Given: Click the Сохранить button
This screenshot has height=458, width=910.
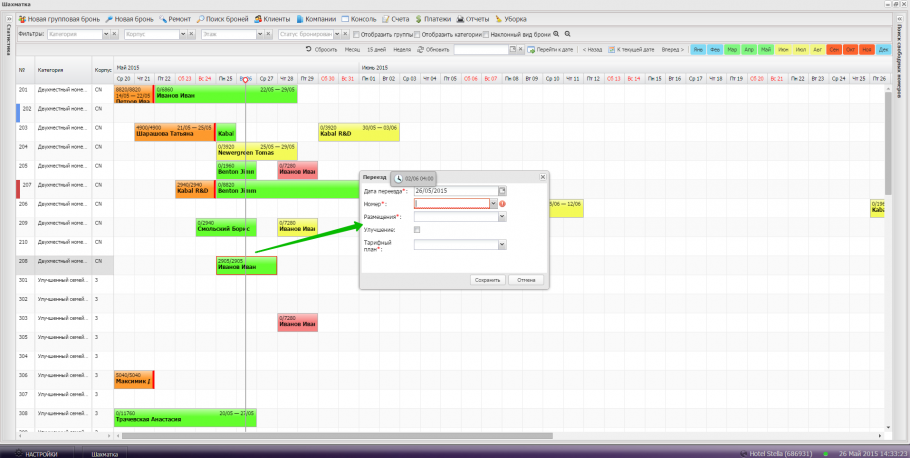Looking at the screenshot, I should coord(487,280).
